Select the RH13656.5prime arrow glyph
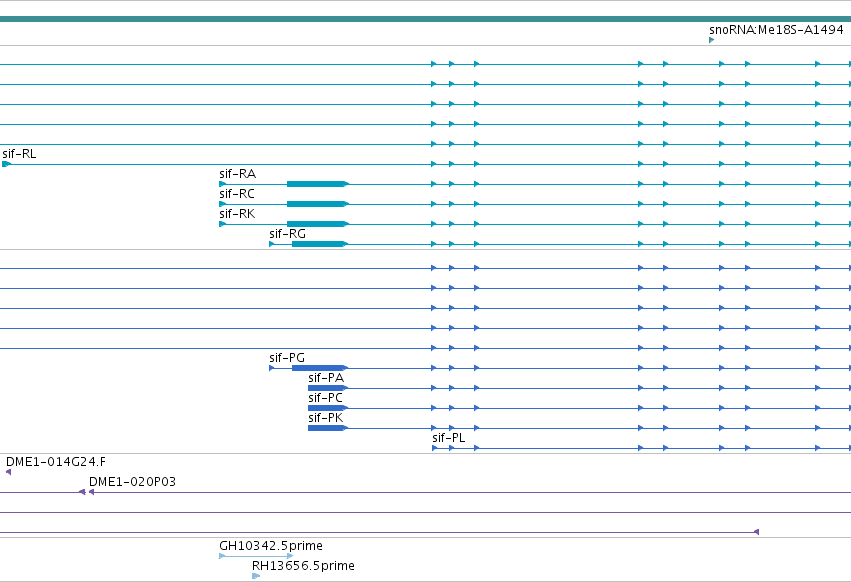The height and width of the screenshot is (582, 851). point(256,576)
